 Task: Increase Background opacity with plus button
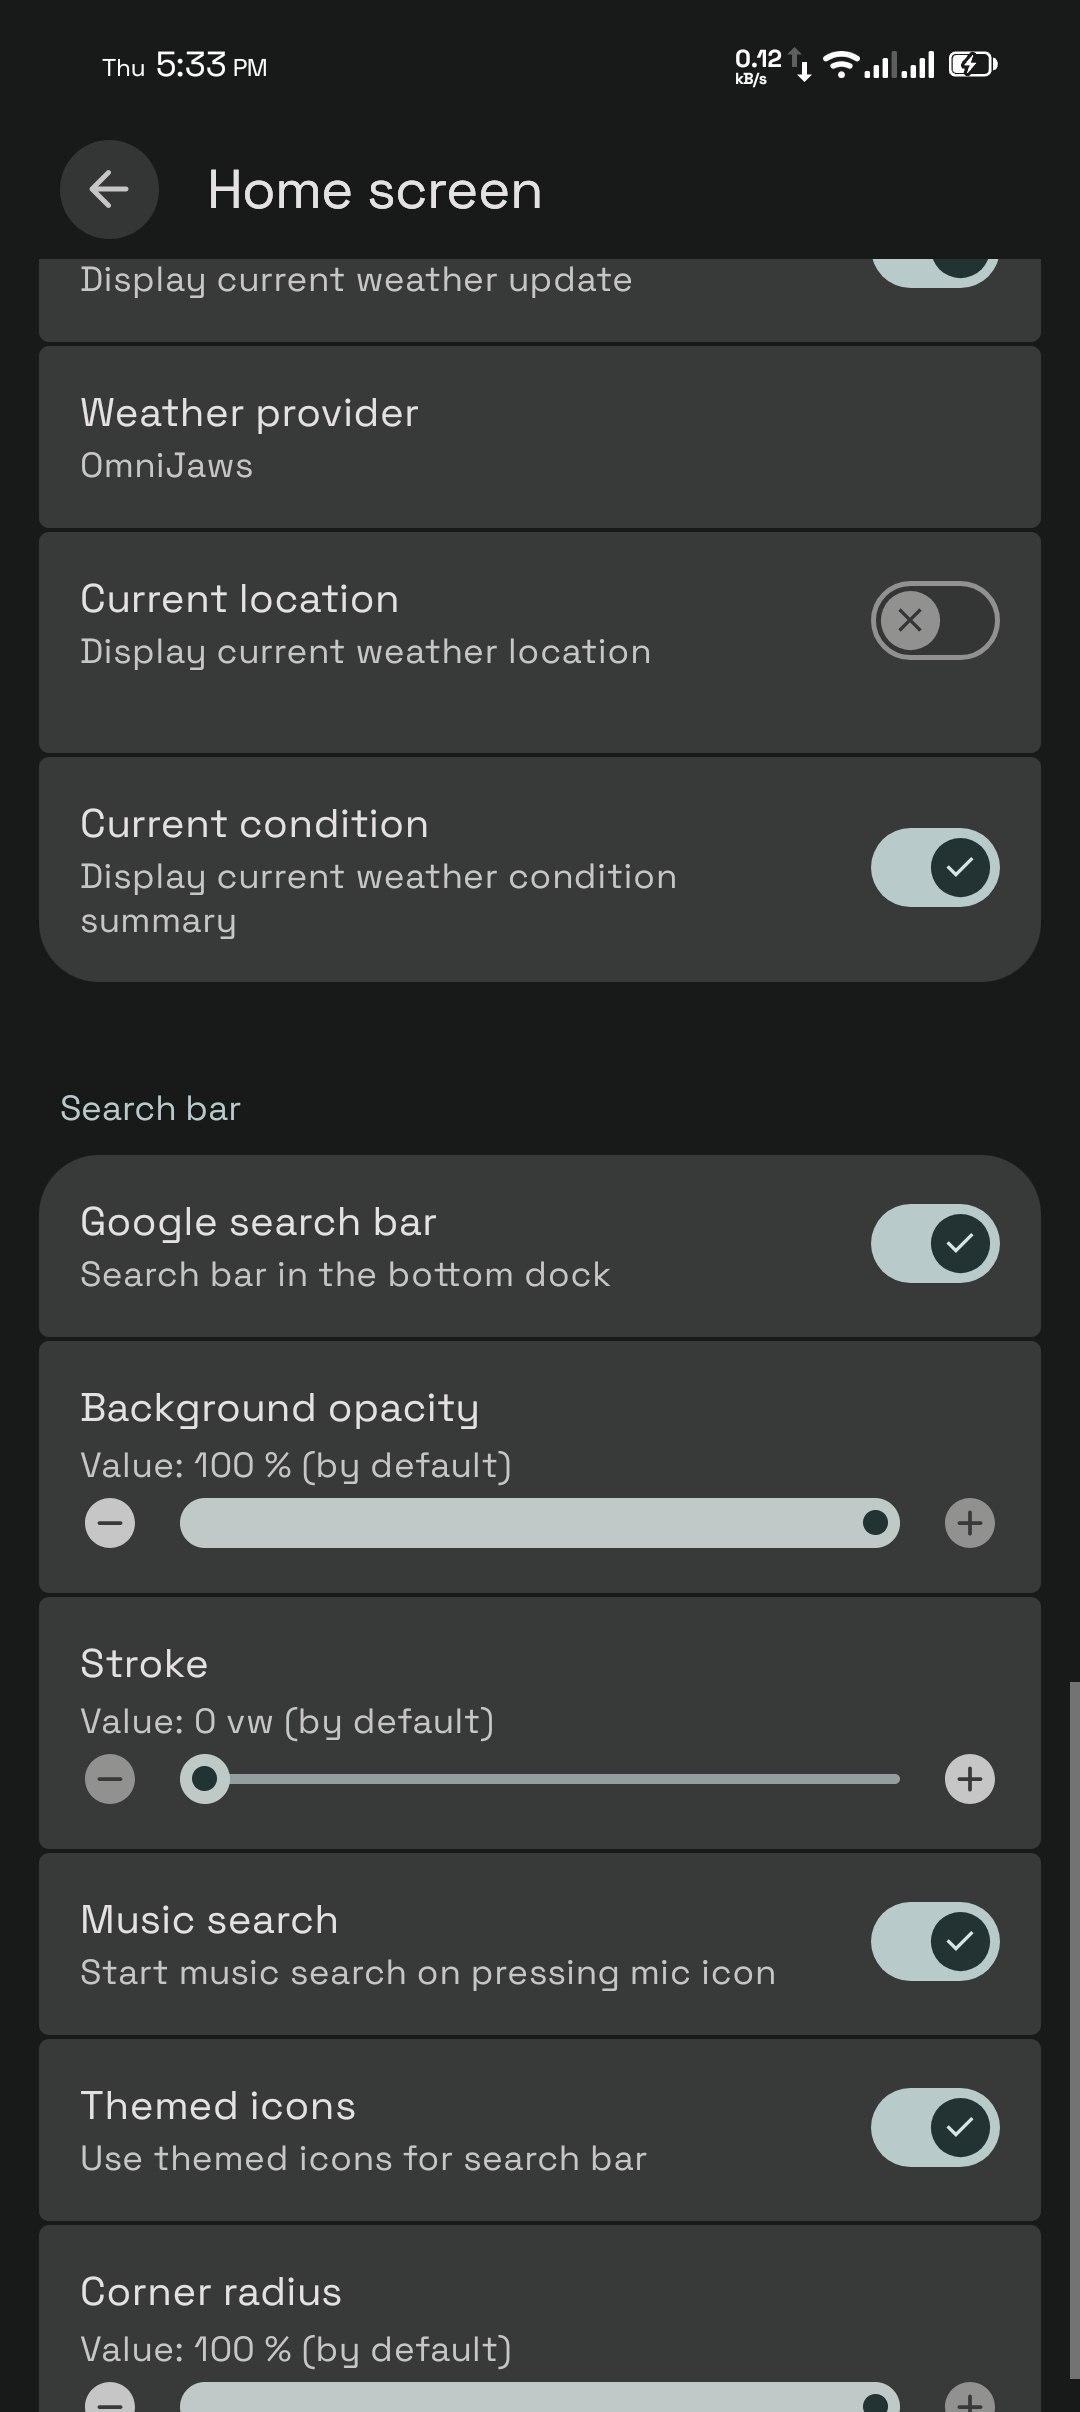point(969,1523)
